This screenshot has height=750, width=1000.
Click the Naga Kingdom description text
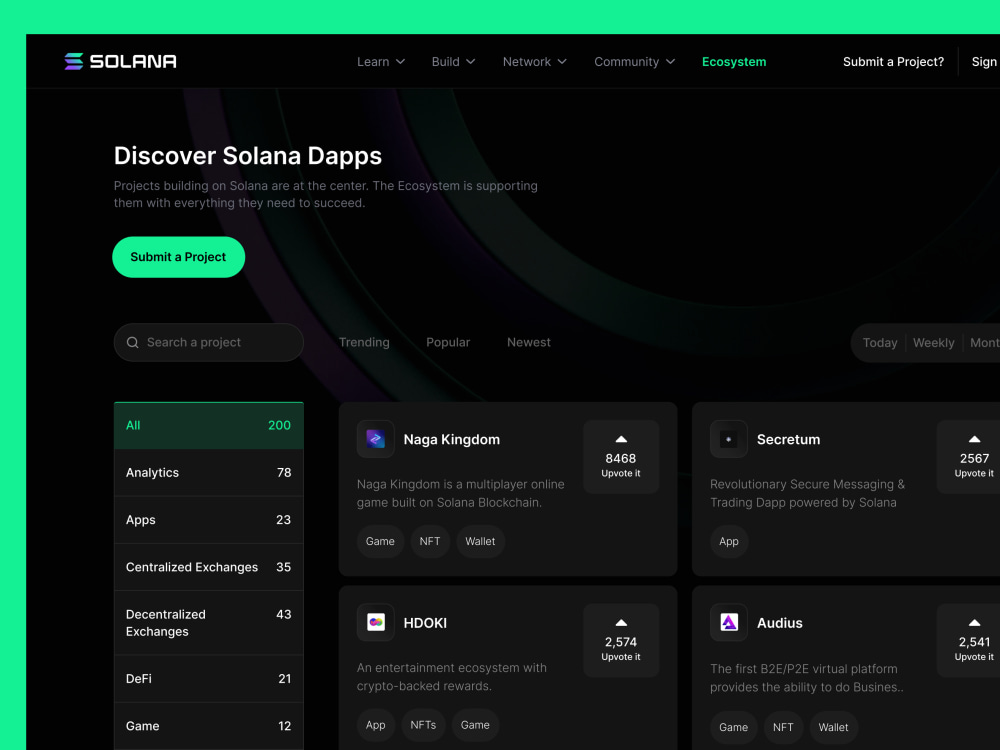460,493
